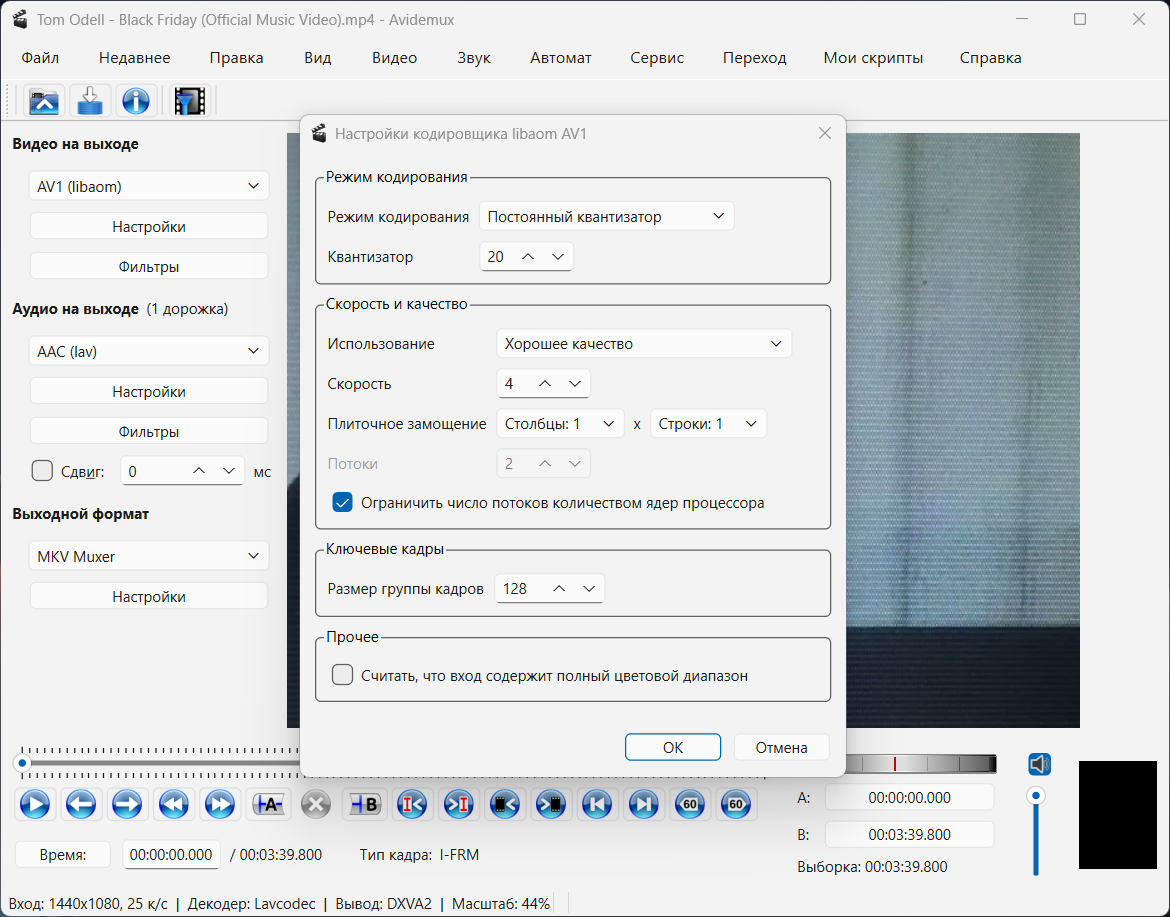Open the Файл menu

tap(40, 58)
